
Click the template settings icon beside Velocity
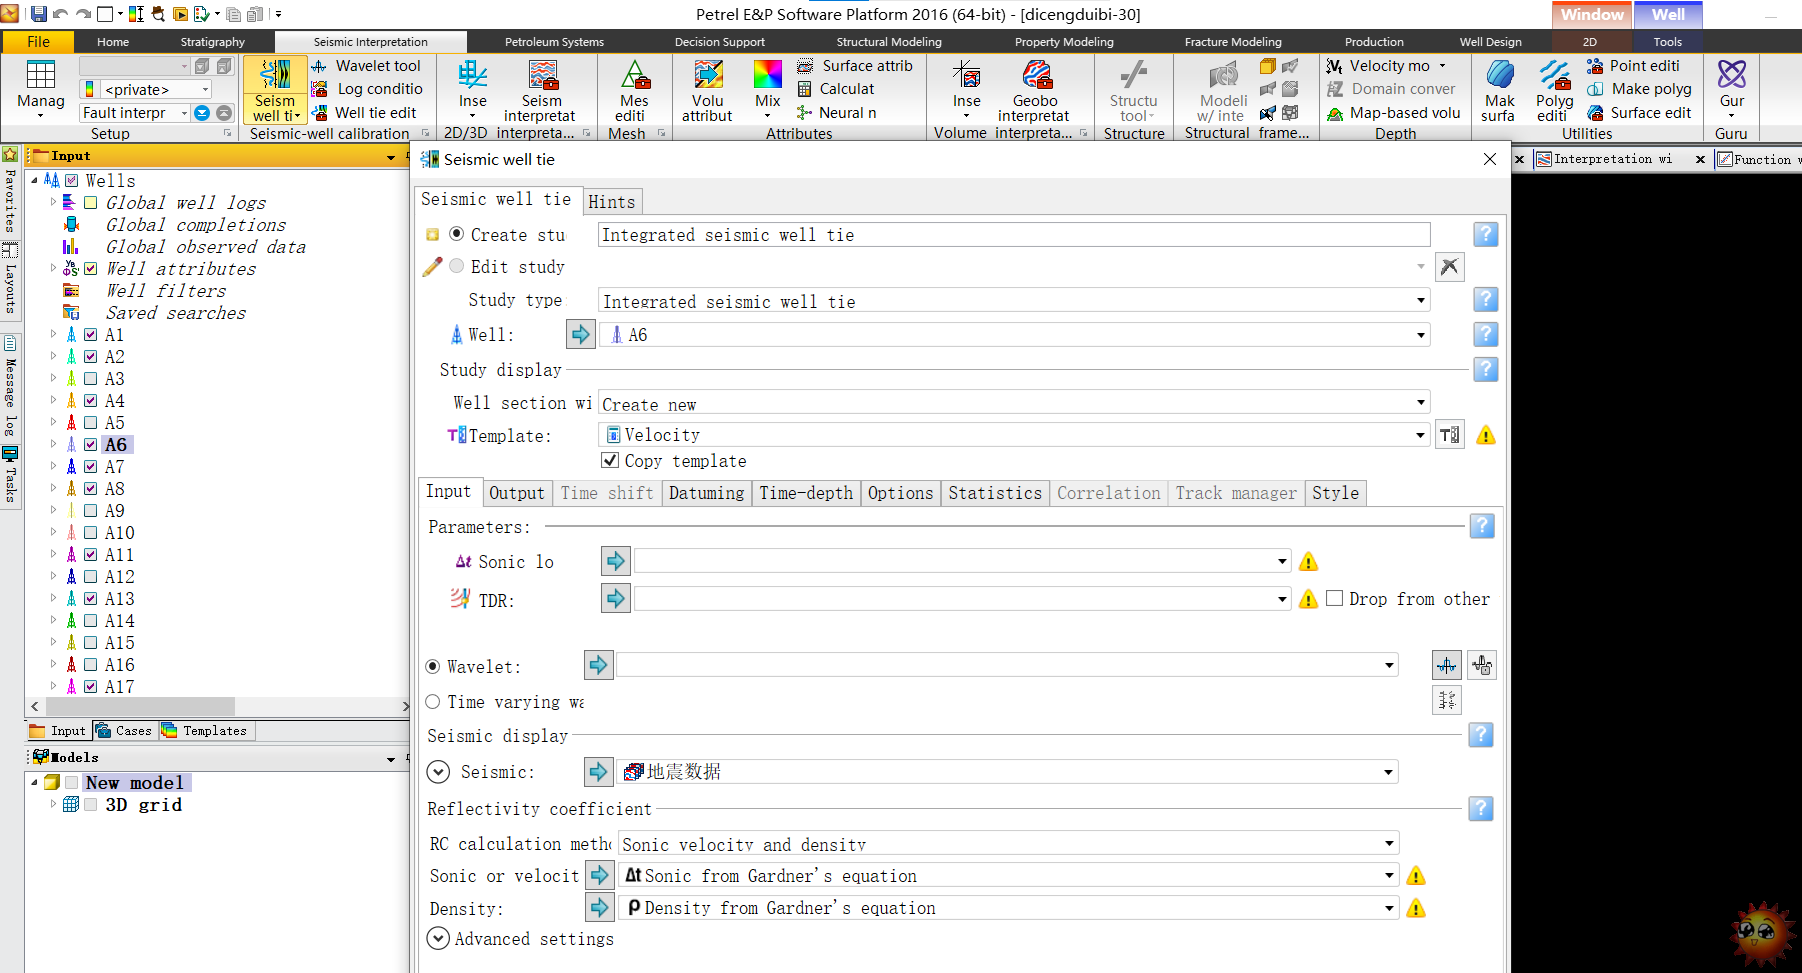pos(1450,435)
